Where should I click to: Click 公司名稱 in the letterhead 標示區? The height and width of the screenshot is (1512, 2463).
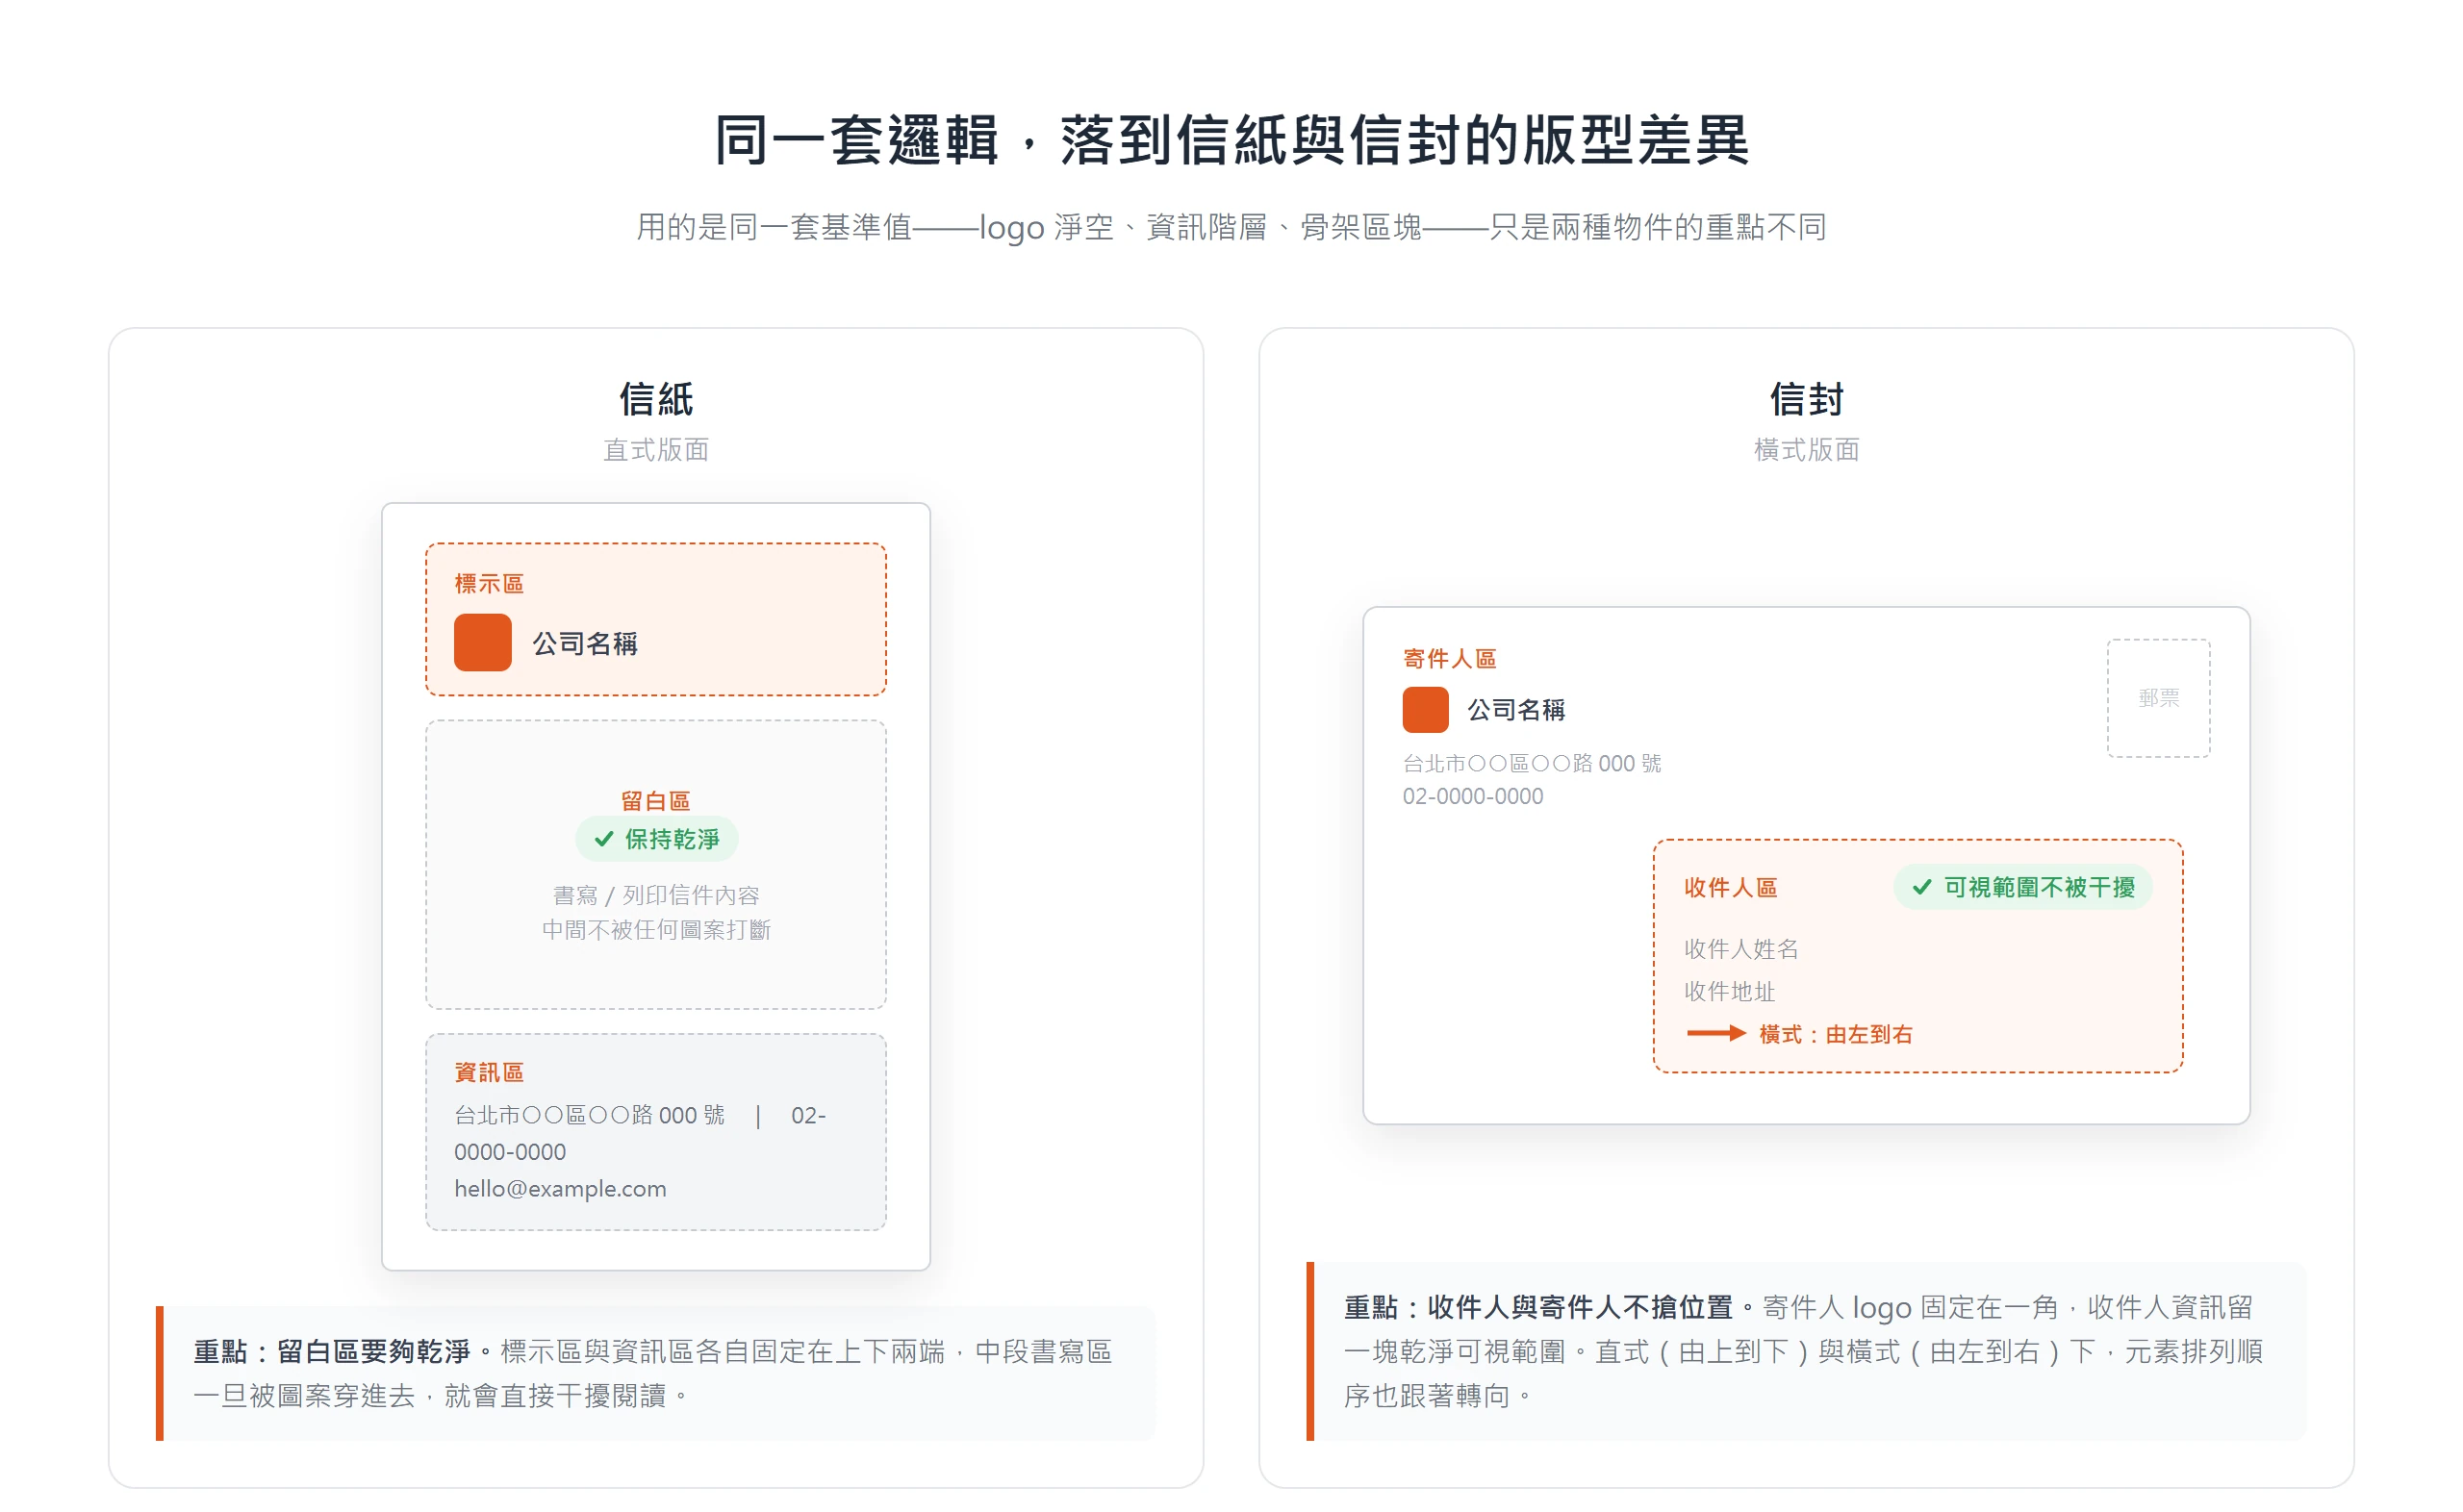tap(585, 644)
